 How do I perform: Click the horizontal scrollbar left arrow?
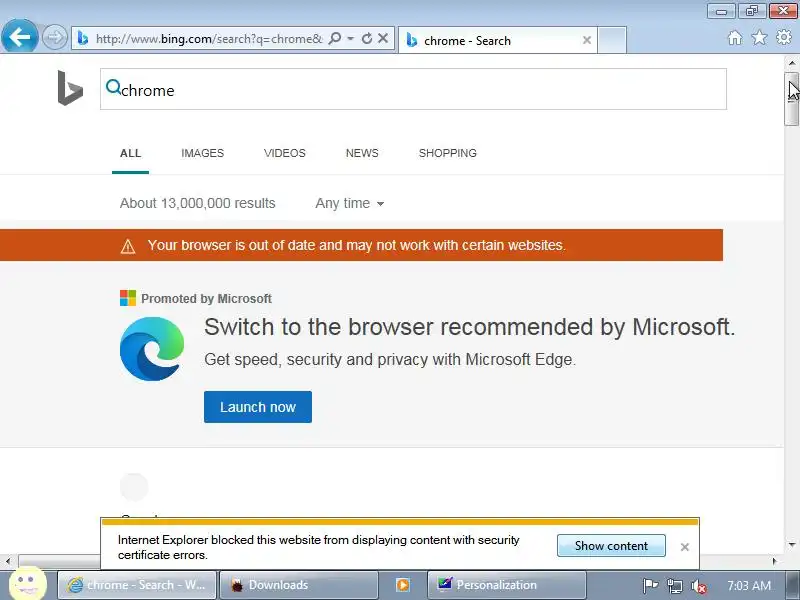pyautogui.click(x=8, y=561)
